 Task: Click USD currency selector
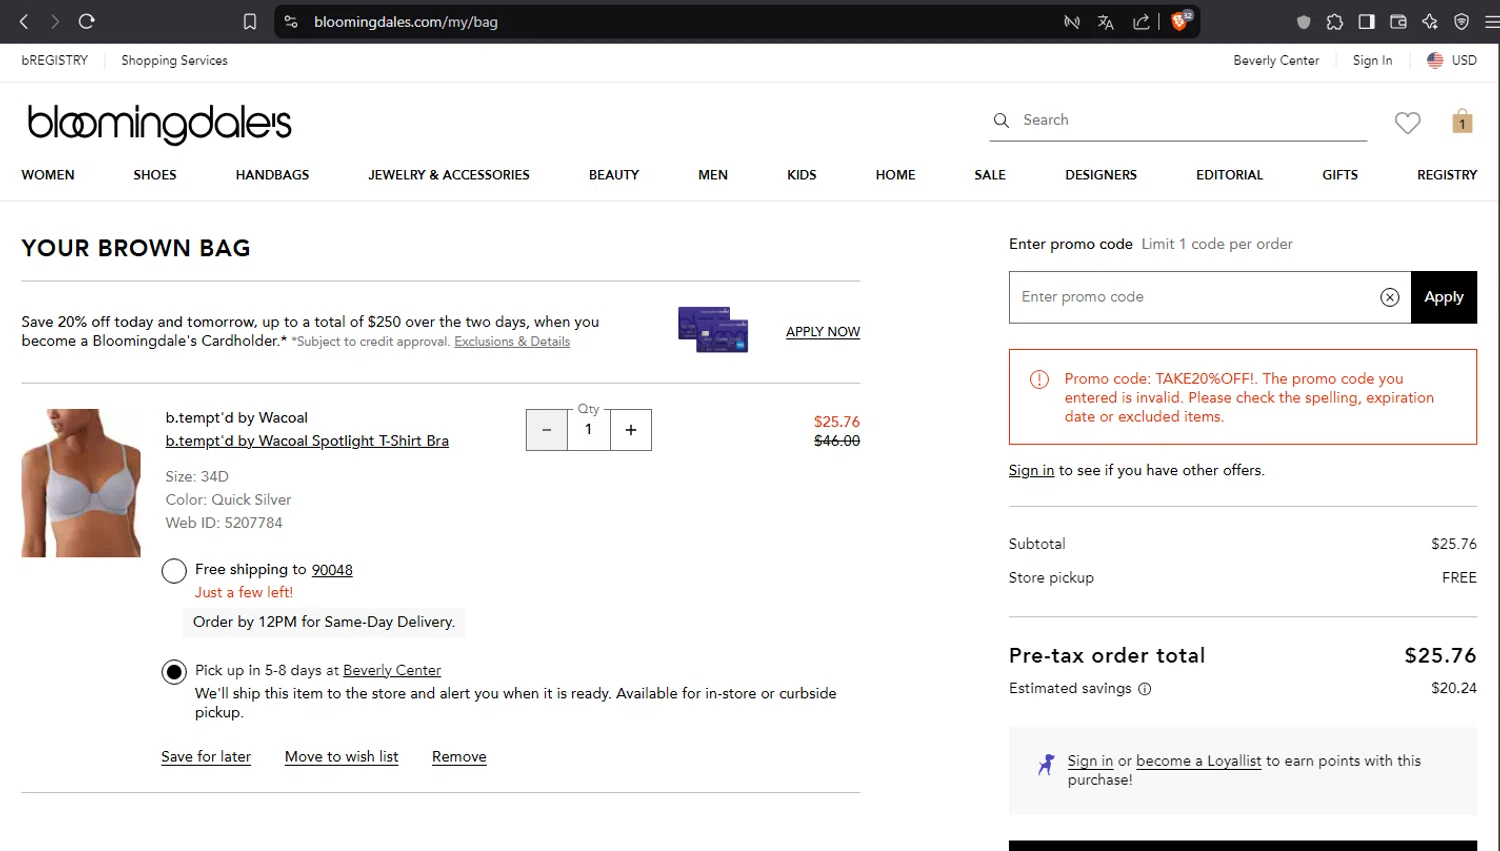pyautogui.click(x=1464, y=60)
